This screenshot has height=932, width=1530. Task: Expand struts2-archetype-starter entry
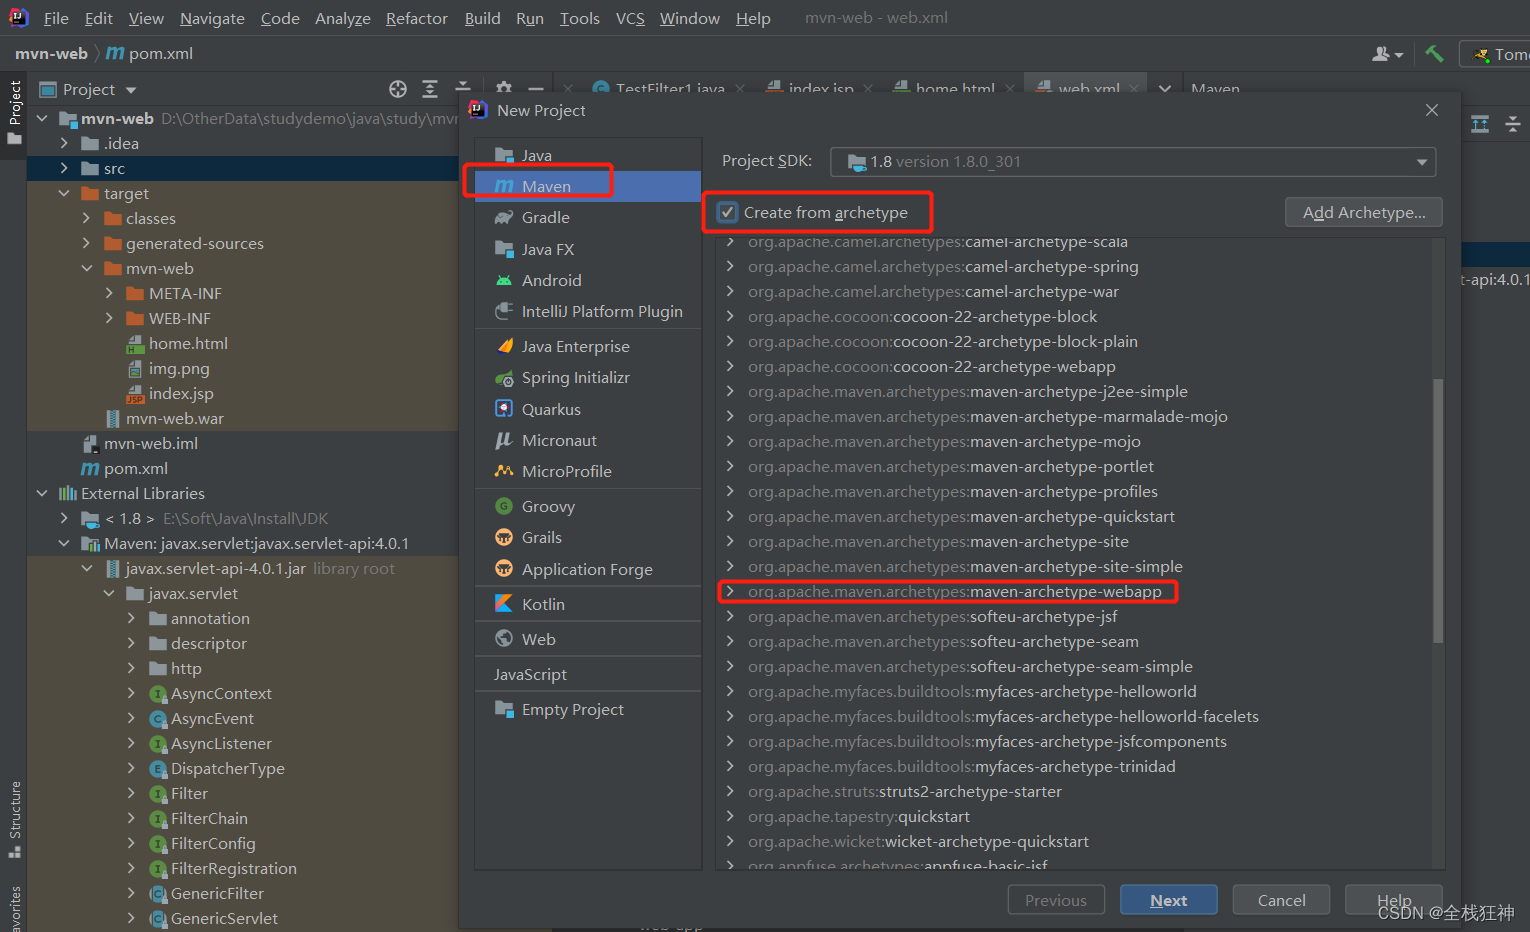(x=730, y=791)
